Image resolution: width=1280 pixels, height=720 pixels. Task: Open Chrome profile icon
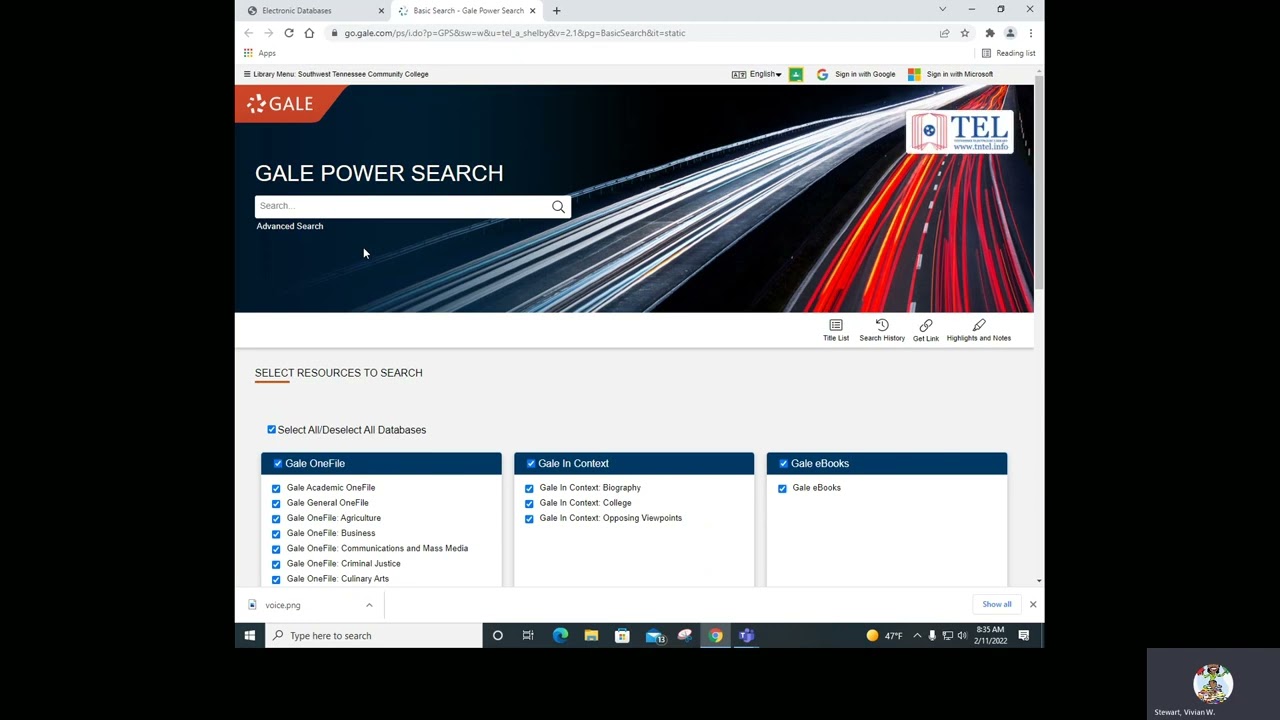coord(1010,33)
